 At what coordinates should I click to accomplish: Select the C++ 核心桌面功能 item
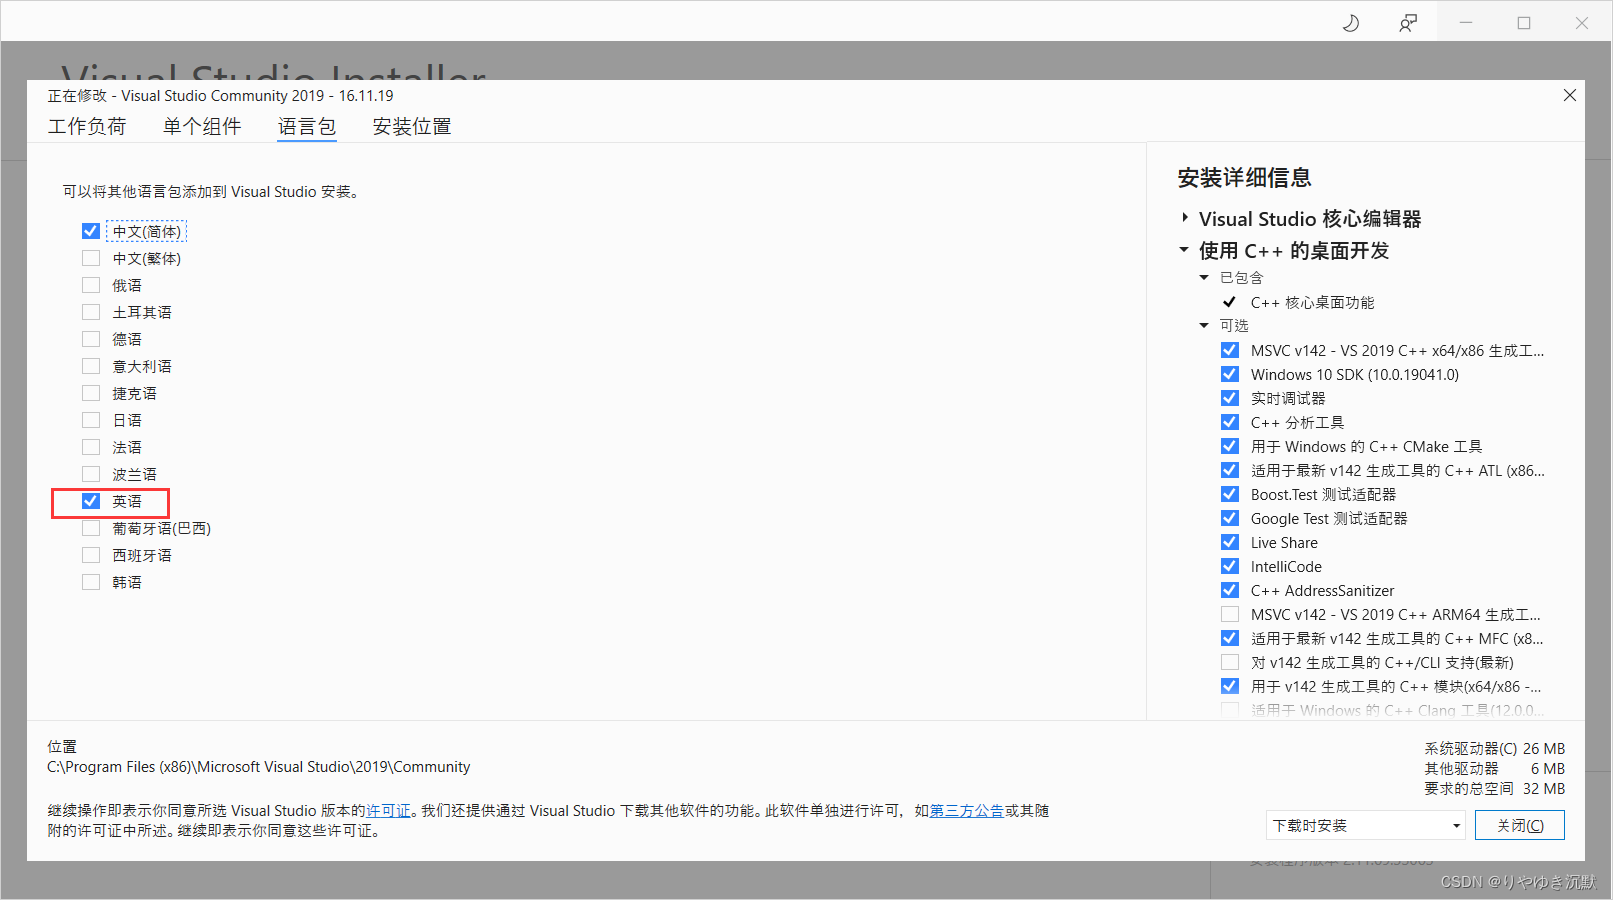click(x=1312, y=302)
